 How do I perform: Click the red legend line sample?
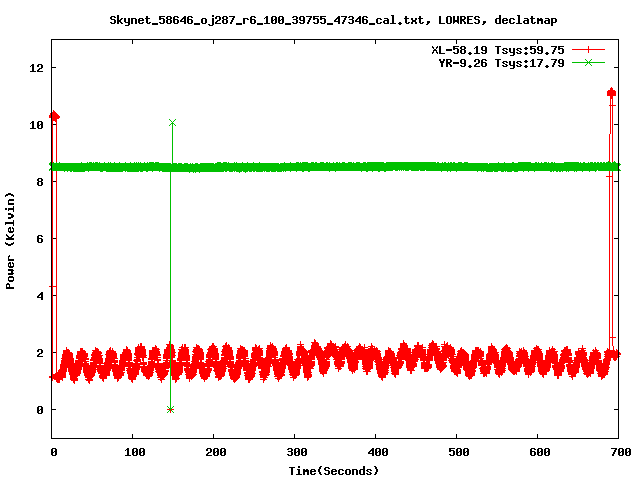click(x=588, y=50)
